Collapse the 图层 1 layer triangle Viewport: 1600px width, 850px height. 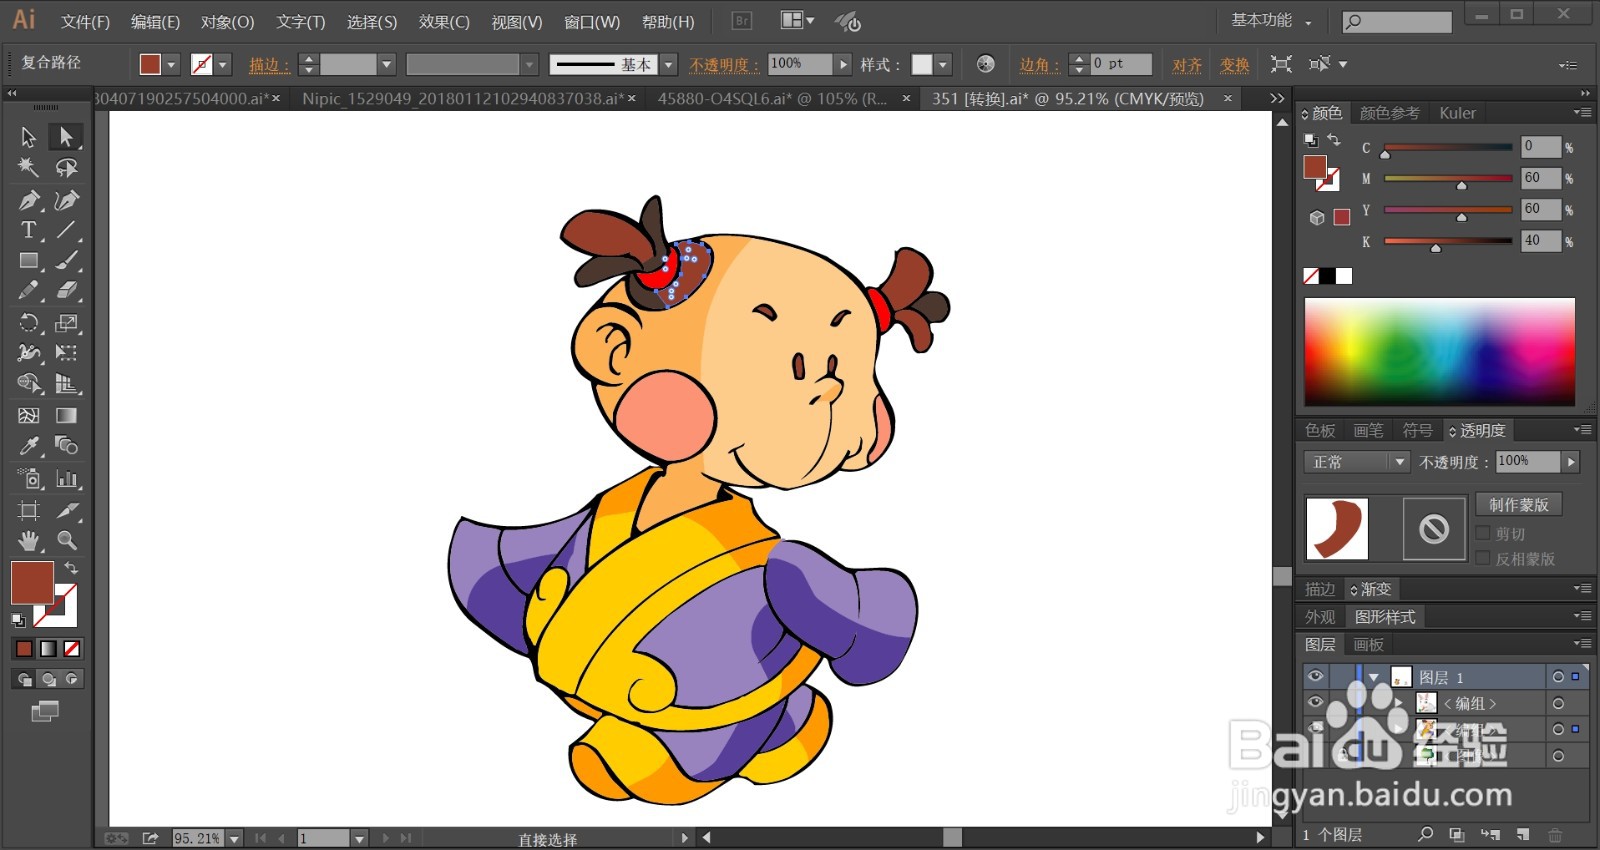(1374, 677)
